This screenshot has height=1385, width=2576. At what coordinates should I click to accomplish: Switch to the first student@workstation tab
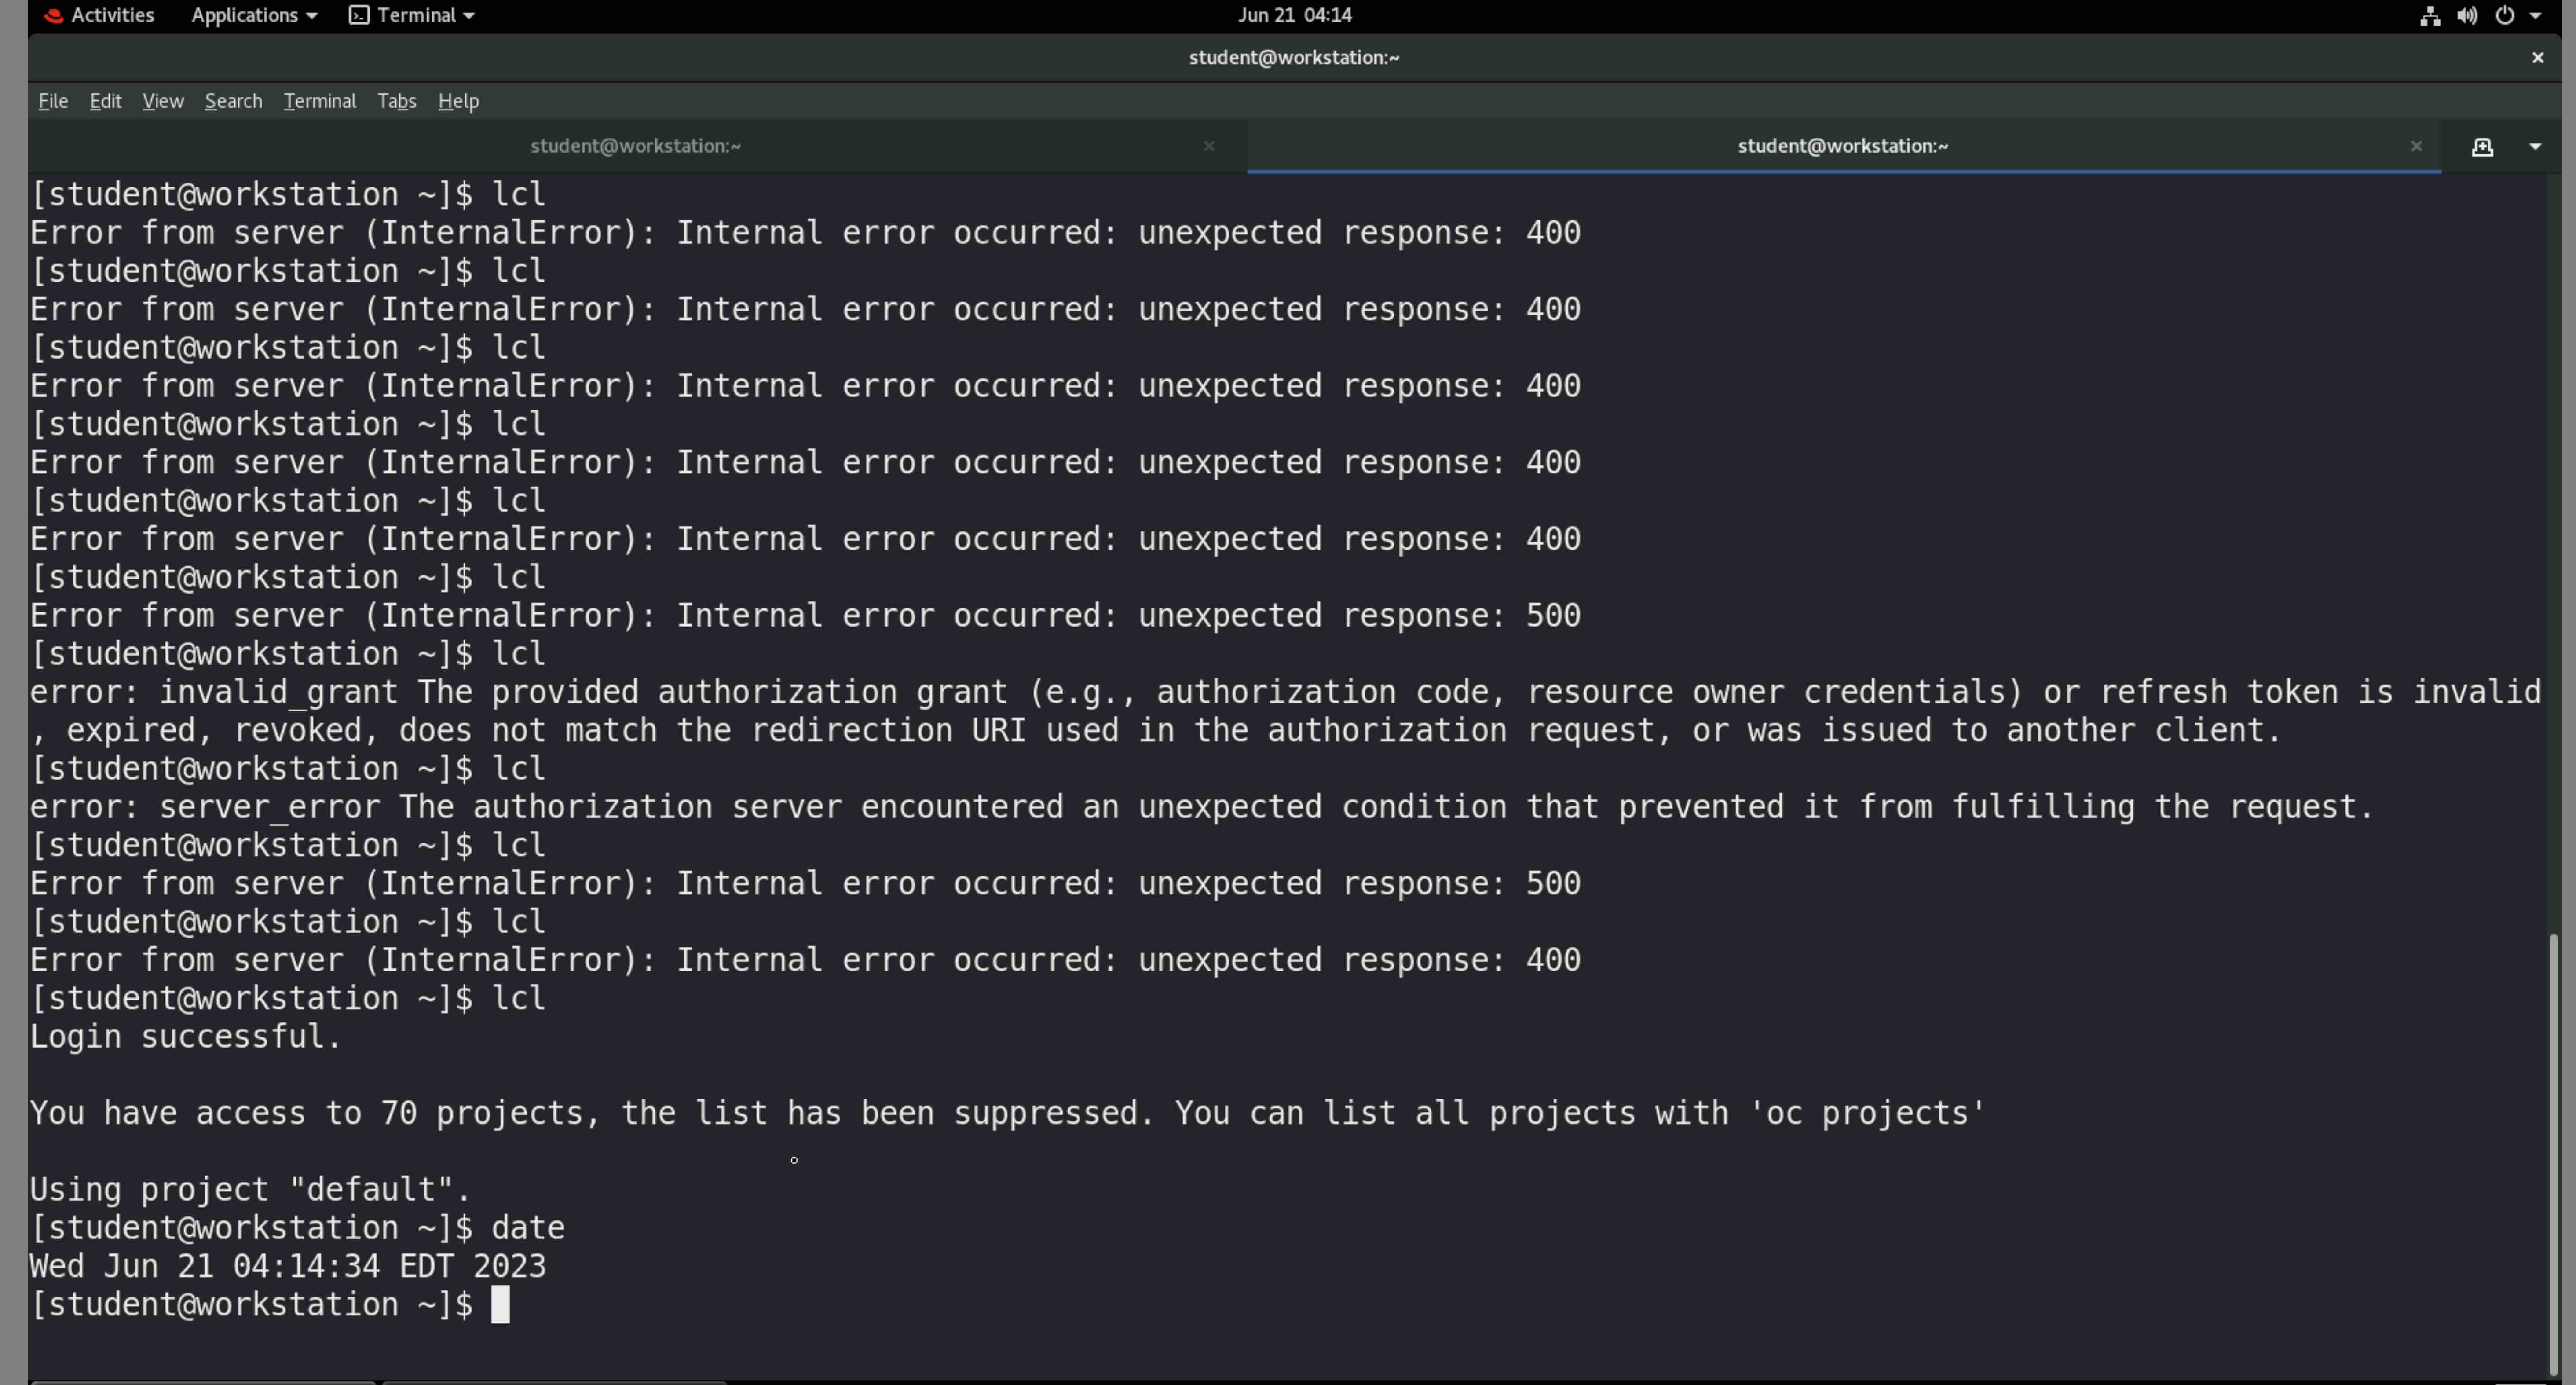pyautogui.click(x=635, y=146)
